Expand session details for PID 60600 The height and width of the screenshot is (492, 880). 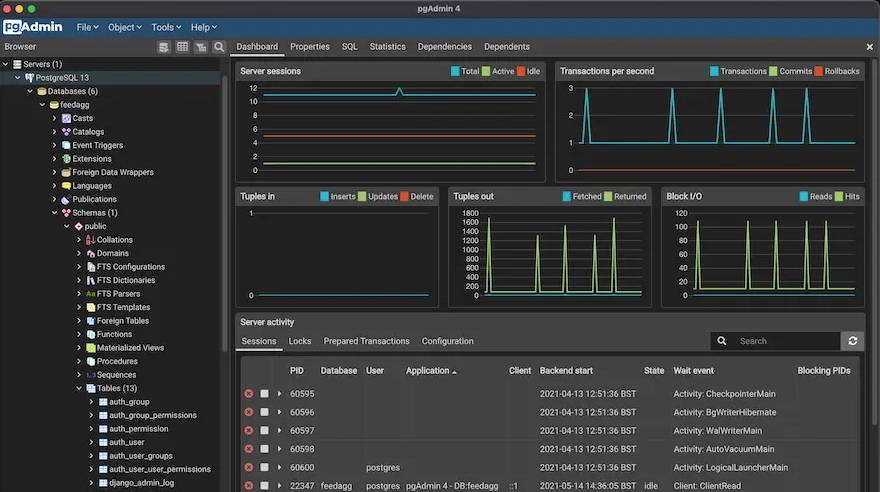coord(279,467)
